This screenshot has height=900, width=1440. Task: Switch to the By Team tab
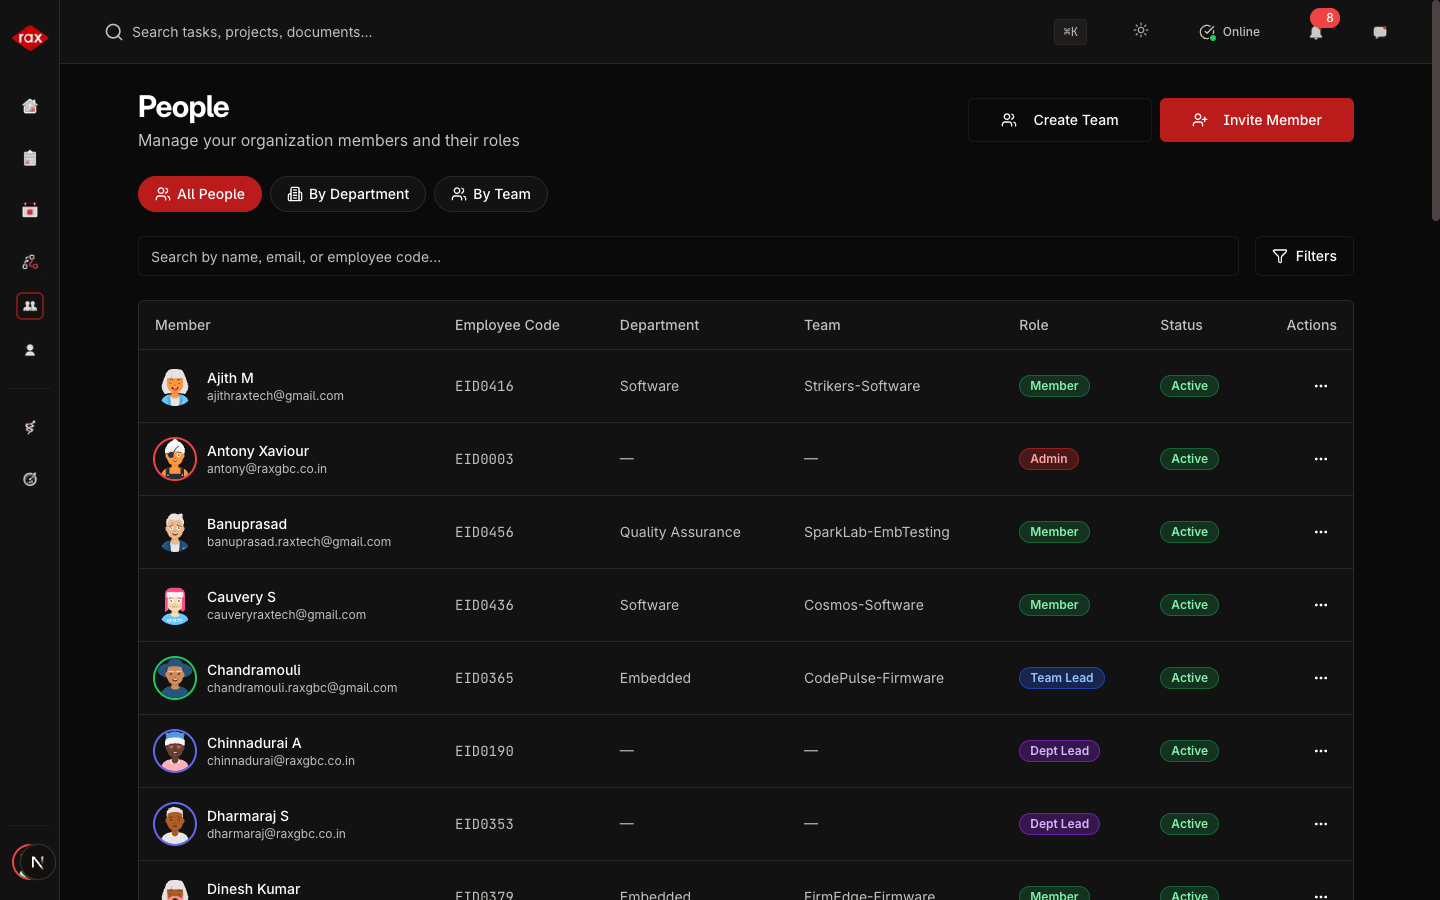[491, 194]
